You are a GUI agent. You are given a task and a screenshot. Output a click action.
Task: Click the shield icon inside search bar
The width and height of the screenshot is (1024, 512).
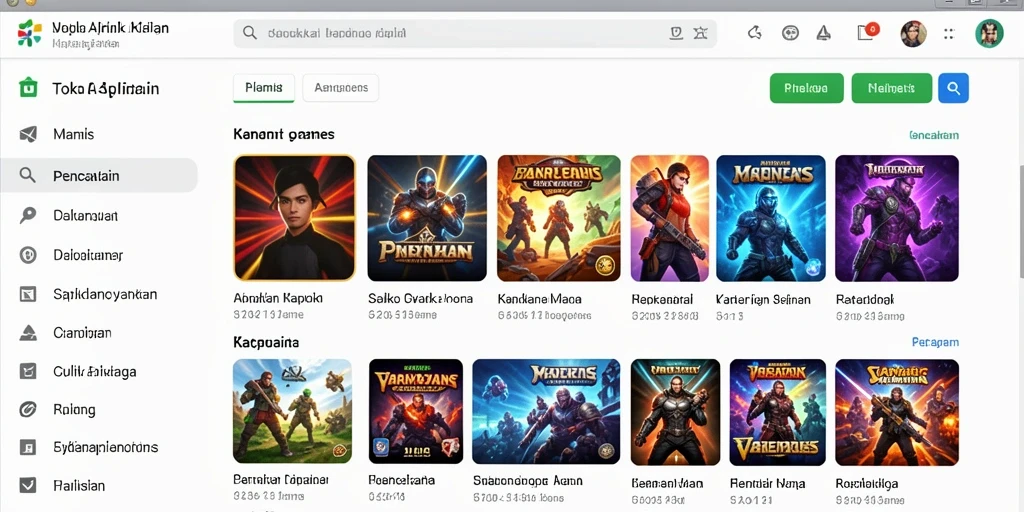click(676, 33)
